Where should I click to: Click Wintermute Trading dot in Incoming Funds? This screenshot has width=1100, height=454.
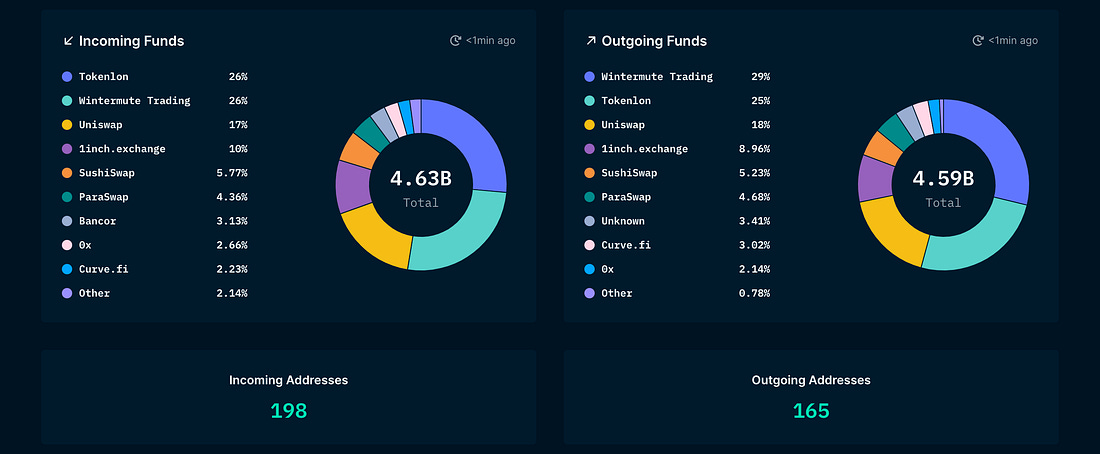67,100
